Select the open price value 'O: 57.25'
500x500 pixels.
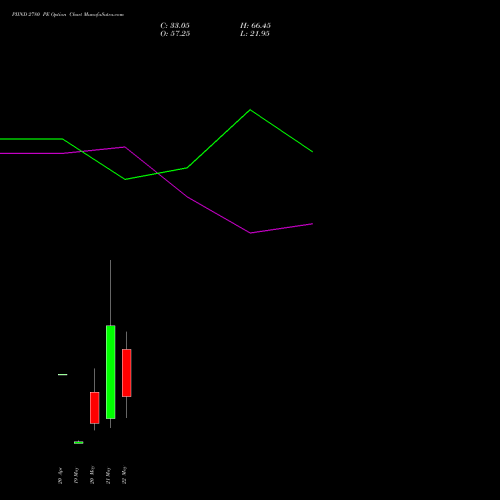click(x=175, y=34)
